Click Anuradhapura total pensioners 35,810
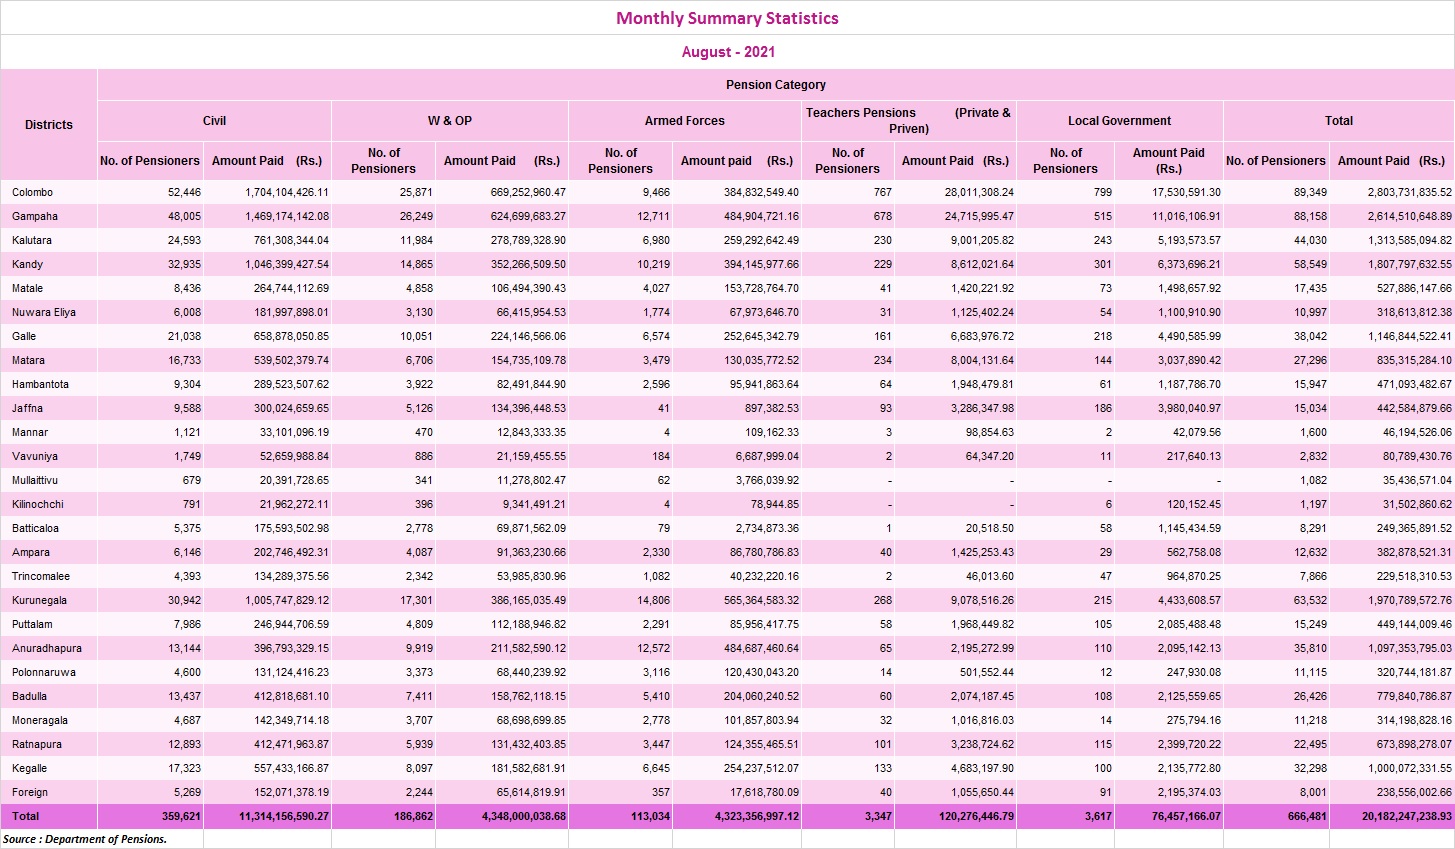 [x=1309, y=648]
